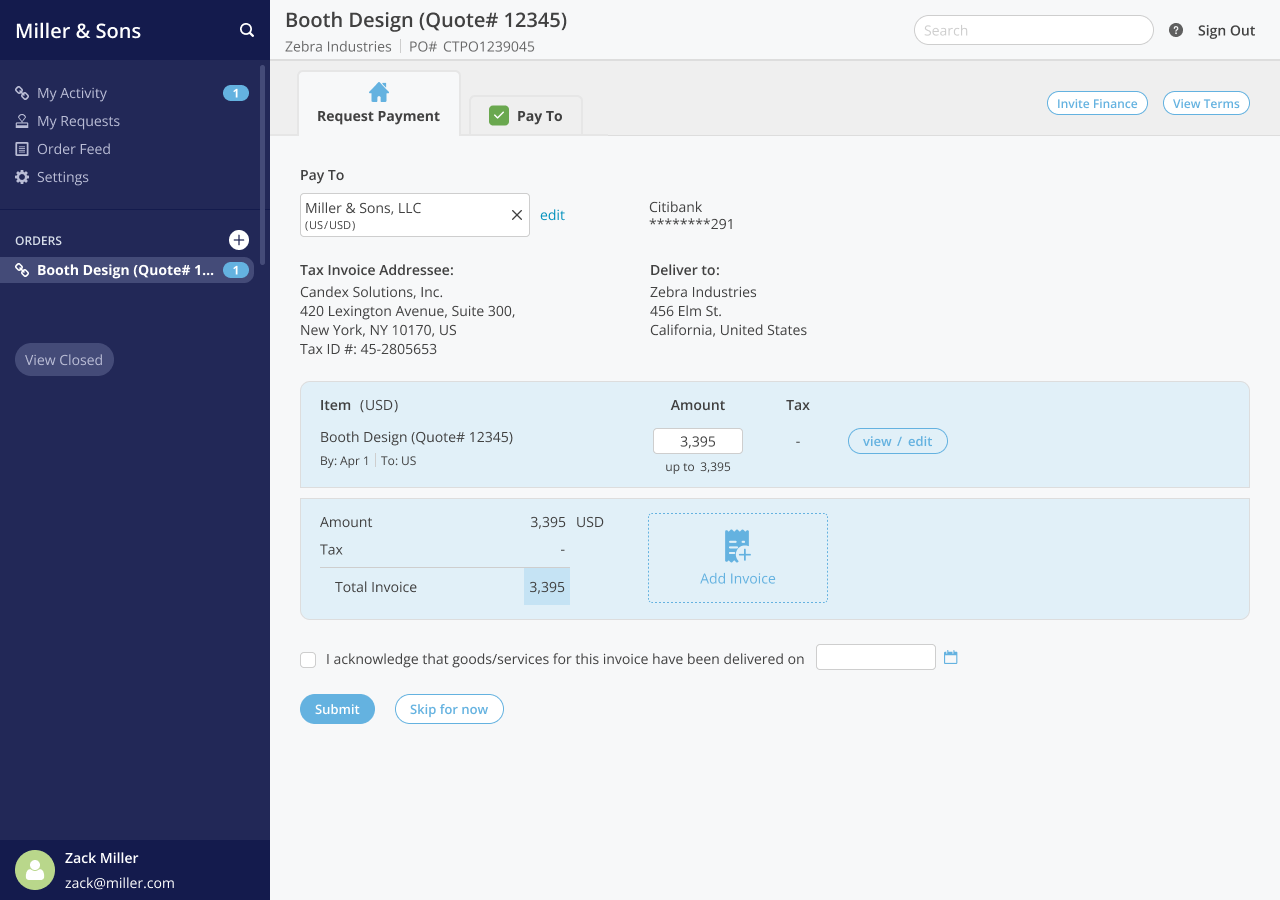This screenshot has width=1280, height=900.
Task: Click the highlighted Total Invoice 3,395 value
Action: pos(547,587)
